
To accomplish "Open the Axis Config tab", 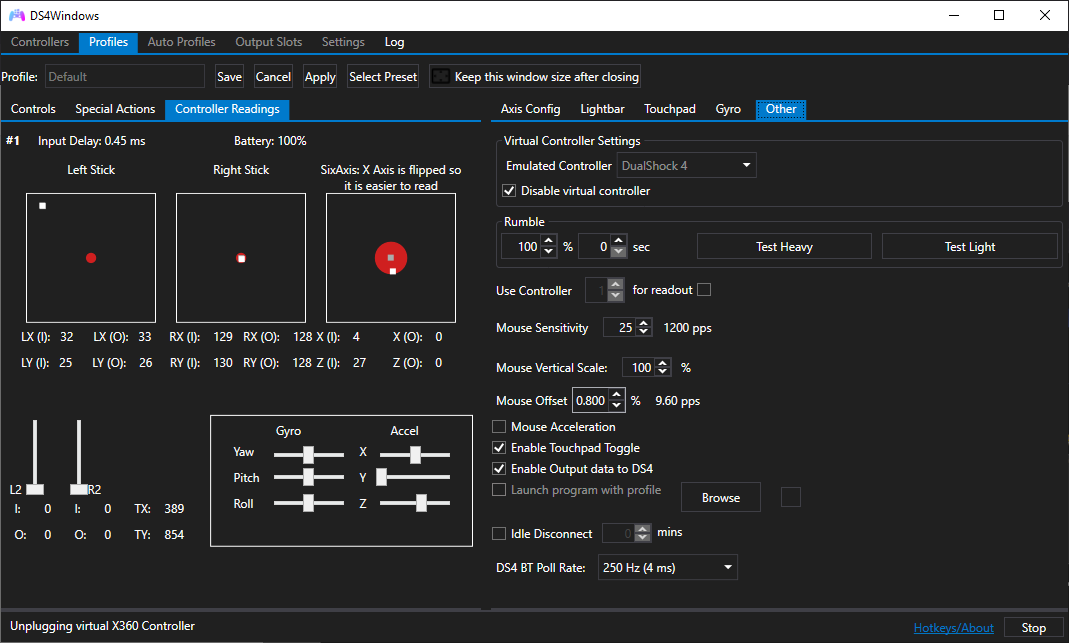I will 530,109.
